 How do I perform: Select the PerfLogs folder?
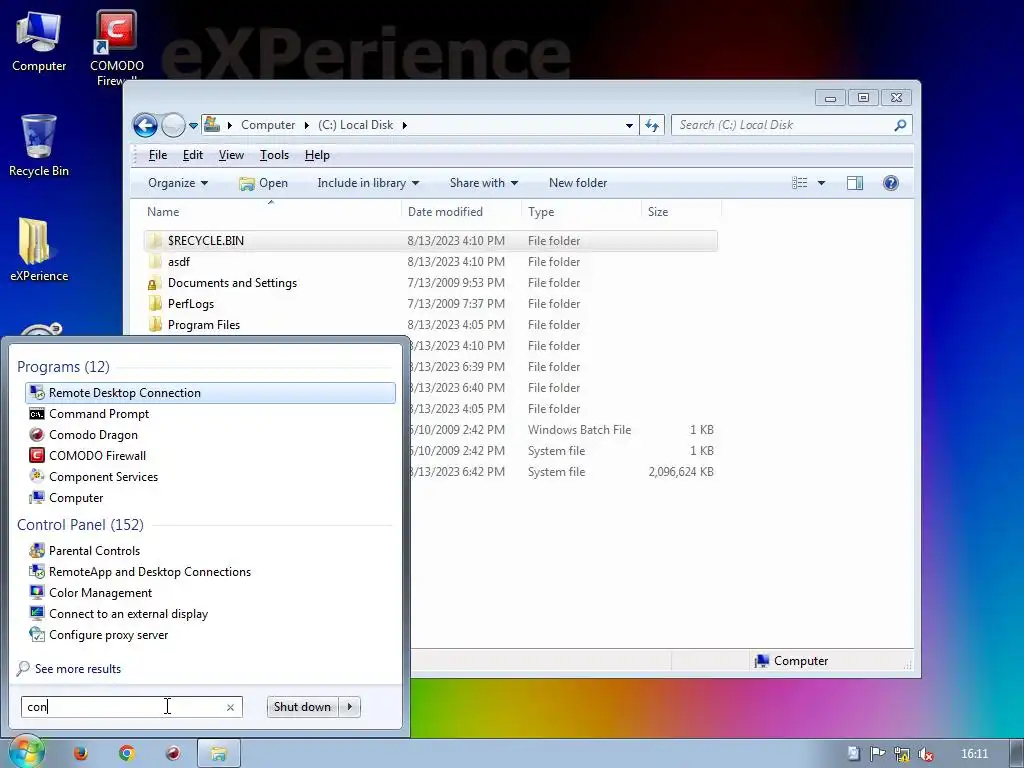pyautogui.click(x=430, y=304)
